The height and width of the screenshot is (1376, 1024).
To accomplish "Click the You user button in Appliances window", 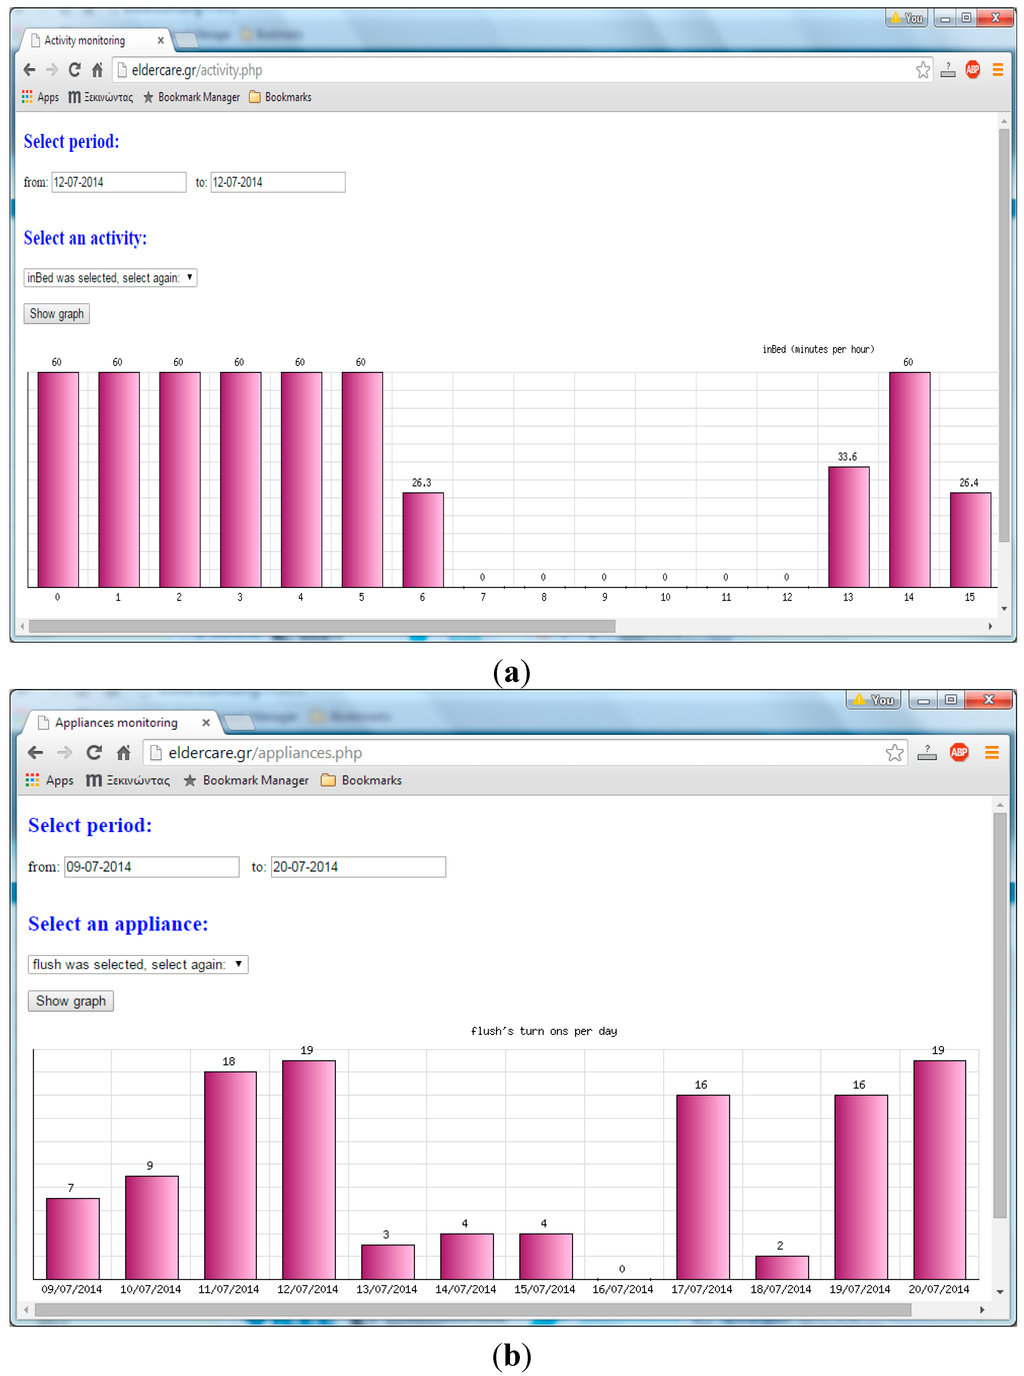I will coord(874,700).
